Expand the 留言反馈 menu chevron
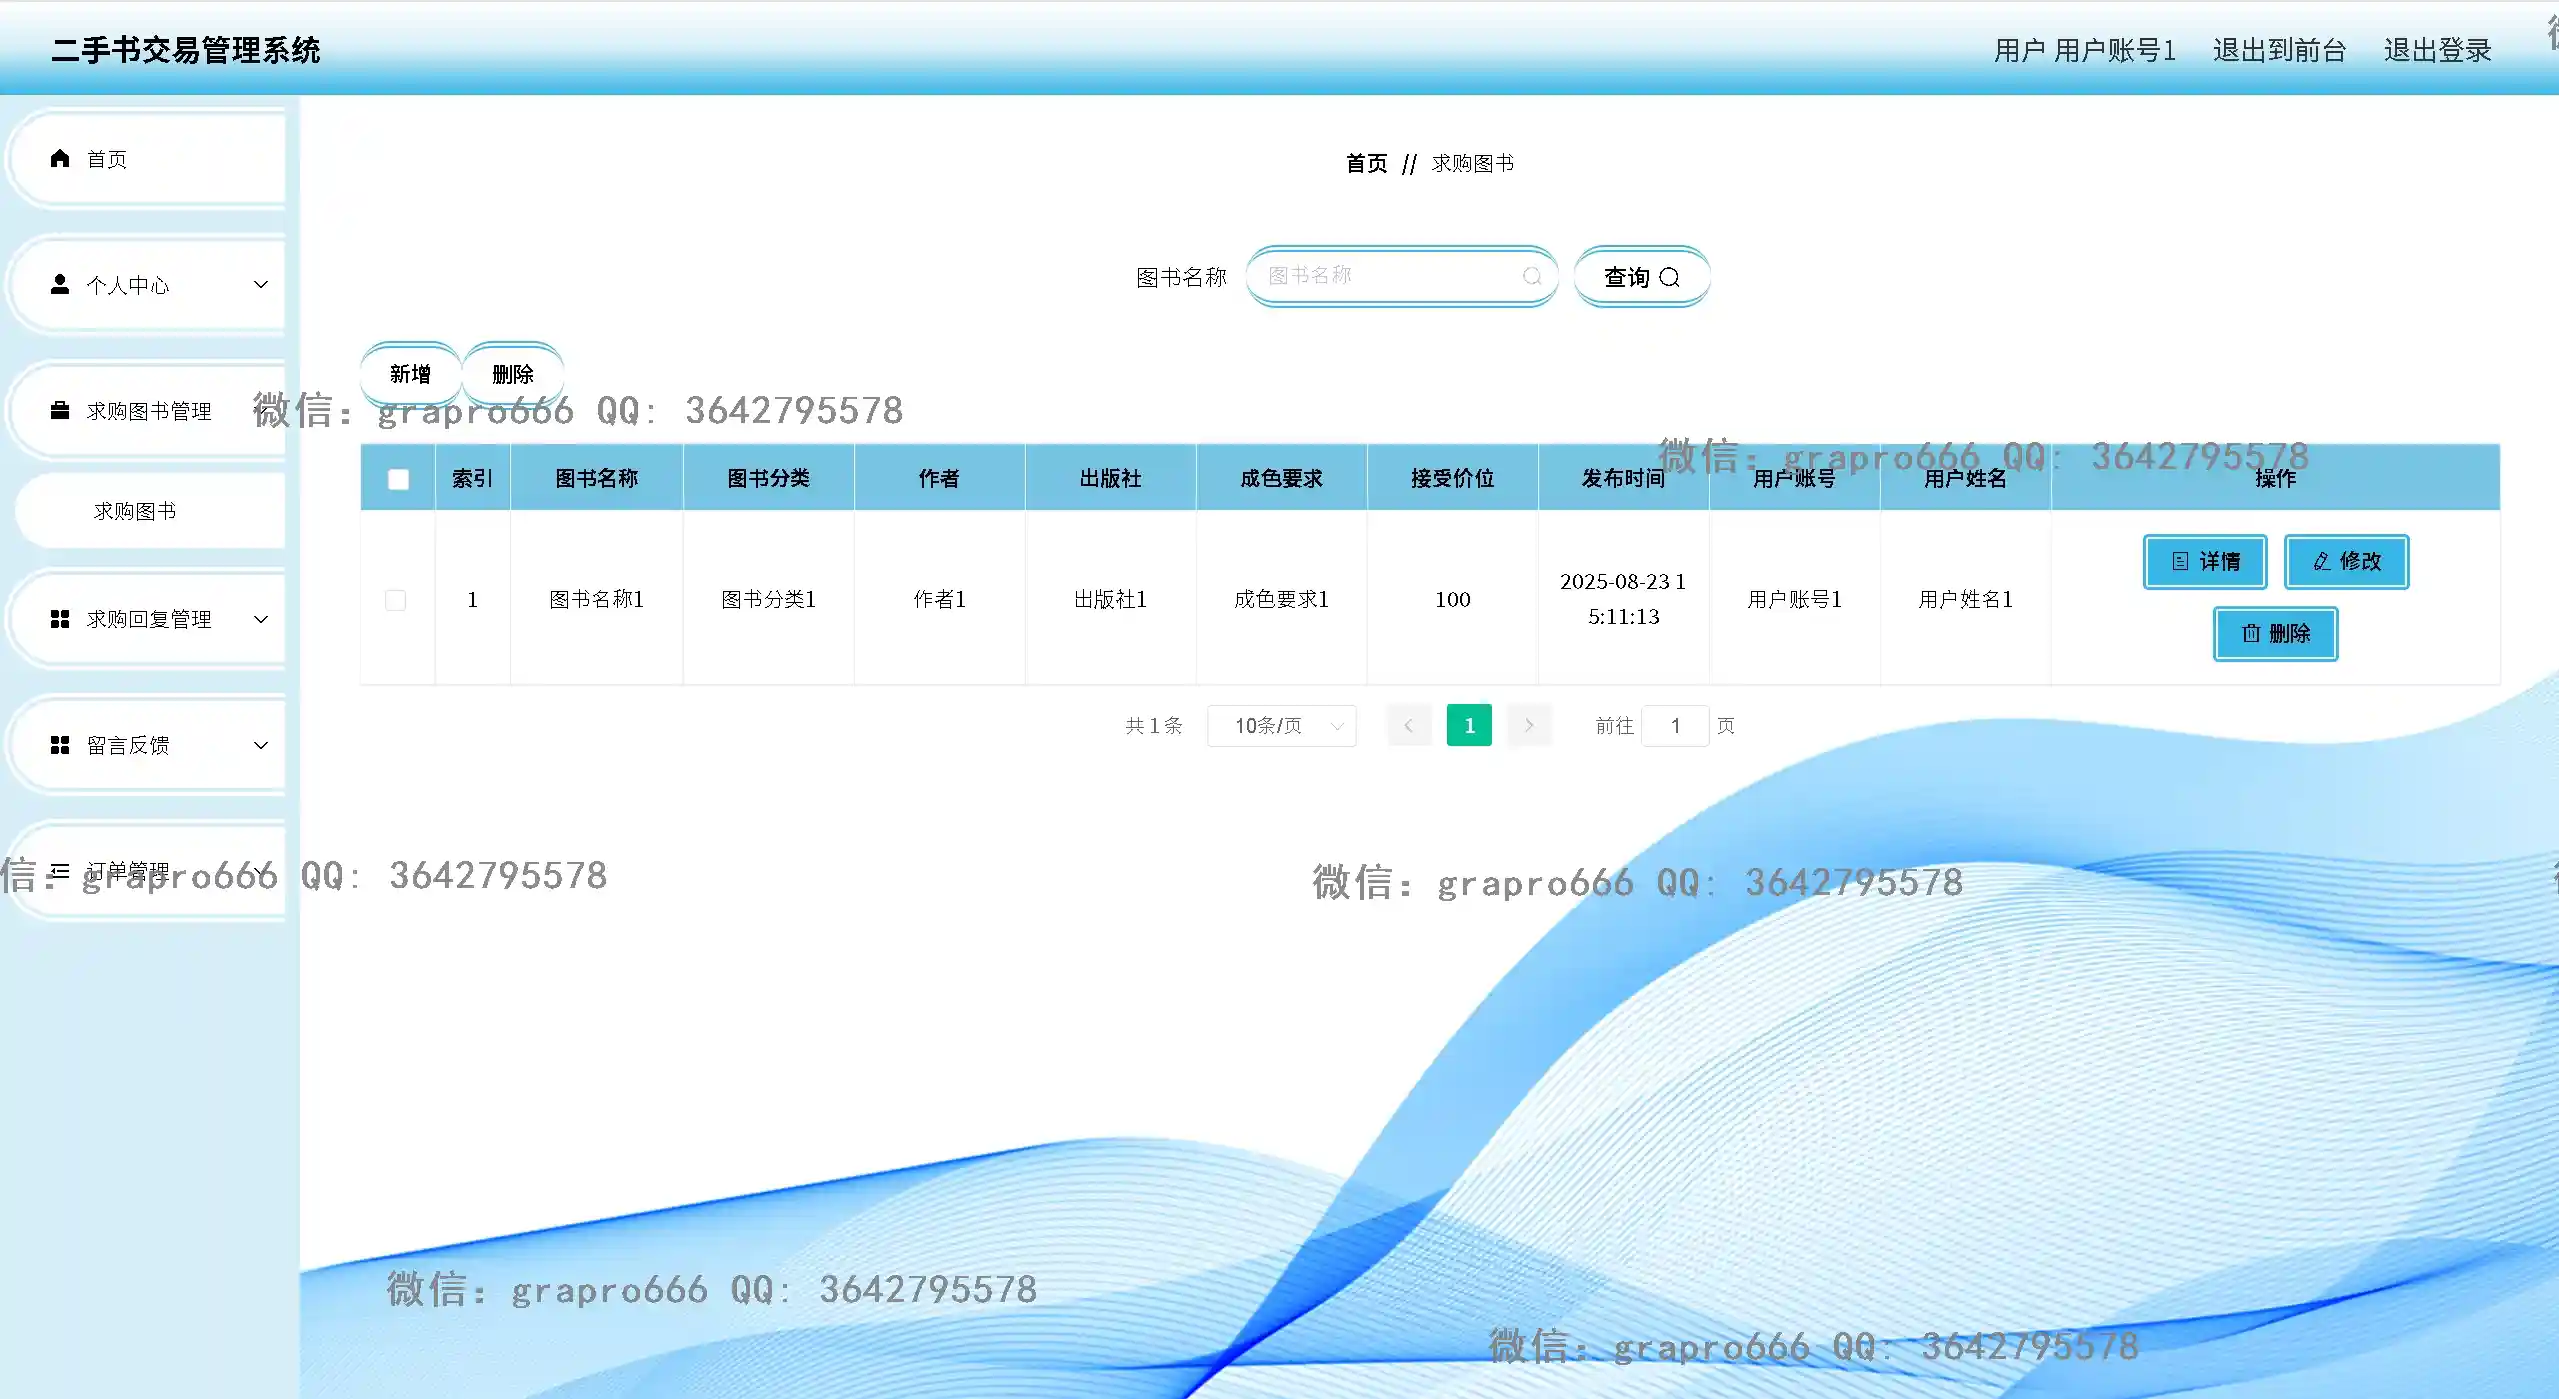Screen dimensions: 2559x1399 pos(261,745)
